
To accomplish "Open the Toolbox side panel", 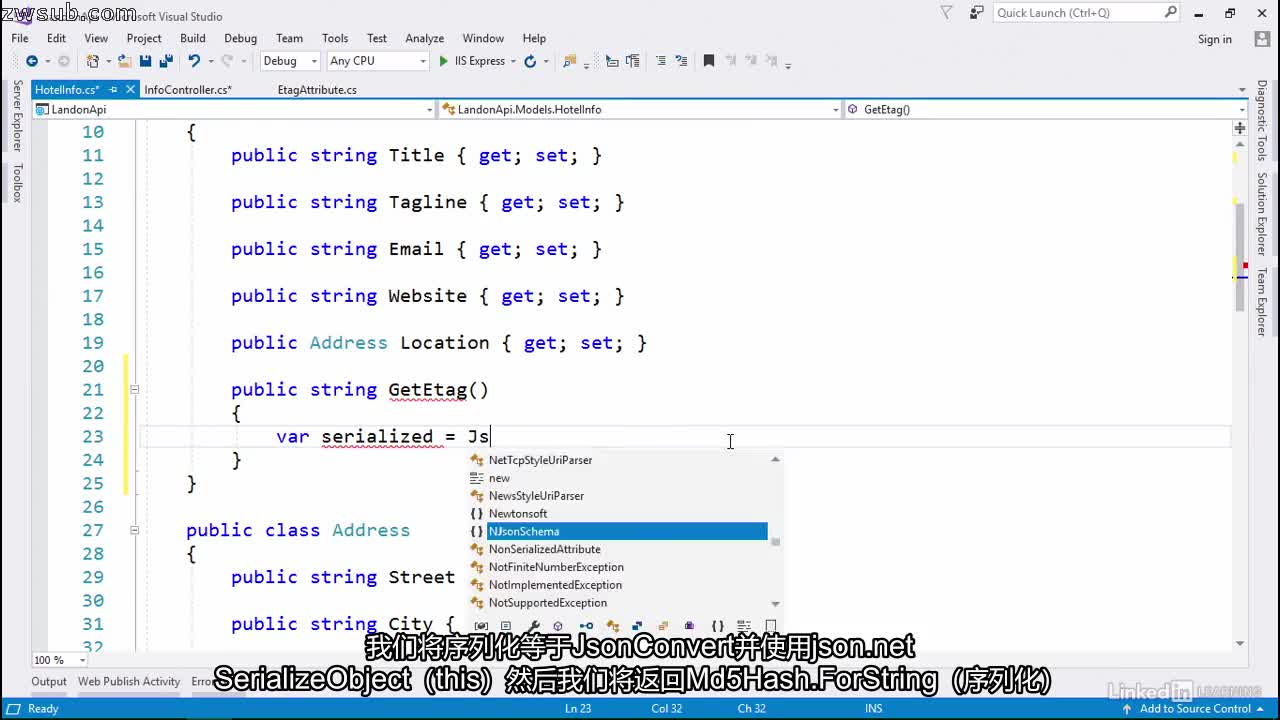I will point(16,182).
